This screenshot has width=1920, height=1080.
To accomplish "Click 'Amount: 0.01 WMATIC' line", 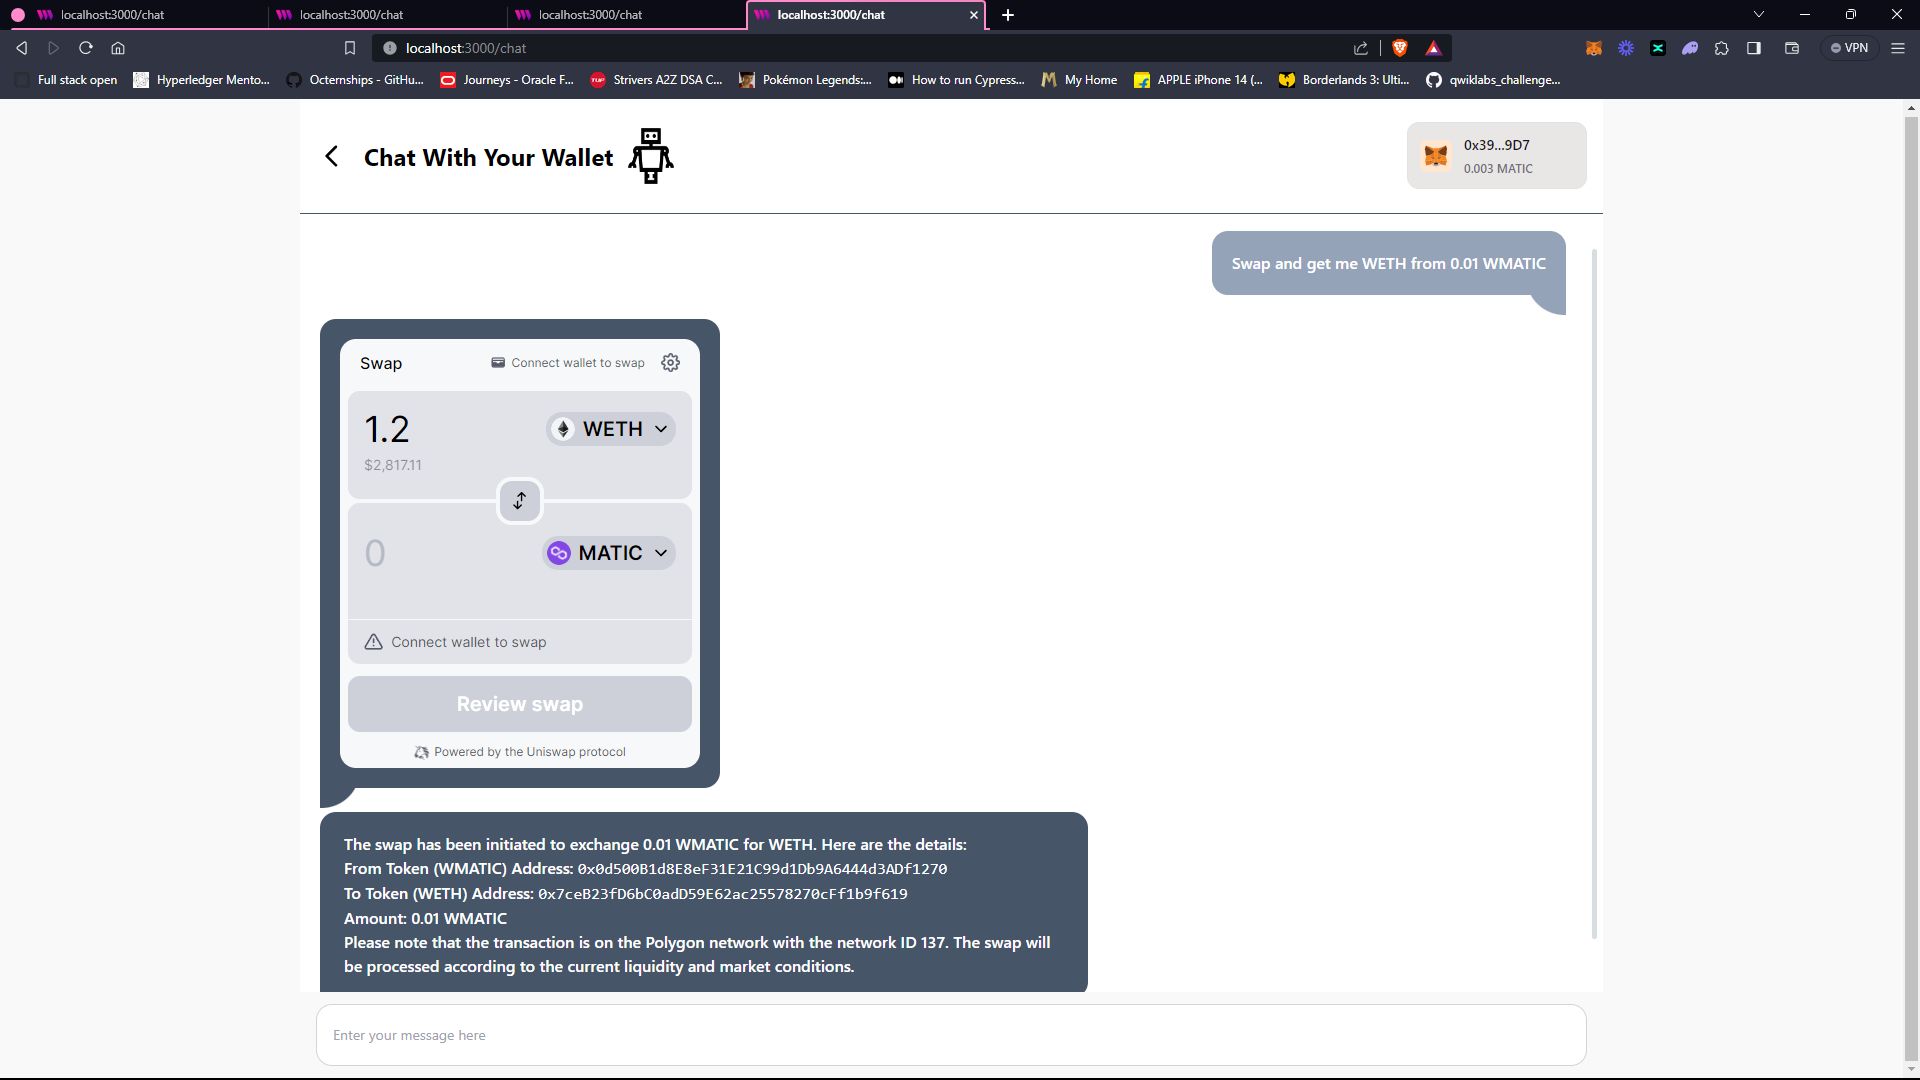I will (425, 918).
